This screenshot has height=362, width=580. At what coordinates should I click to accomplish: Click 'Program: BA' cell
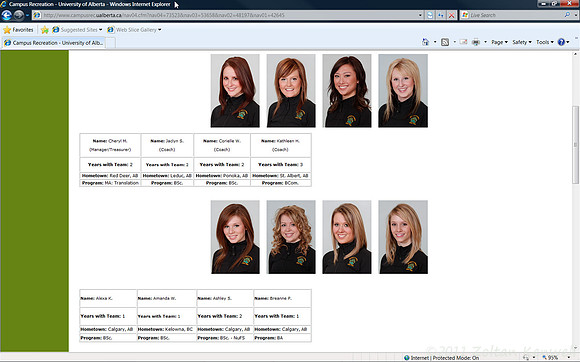[x=282, y=338]
